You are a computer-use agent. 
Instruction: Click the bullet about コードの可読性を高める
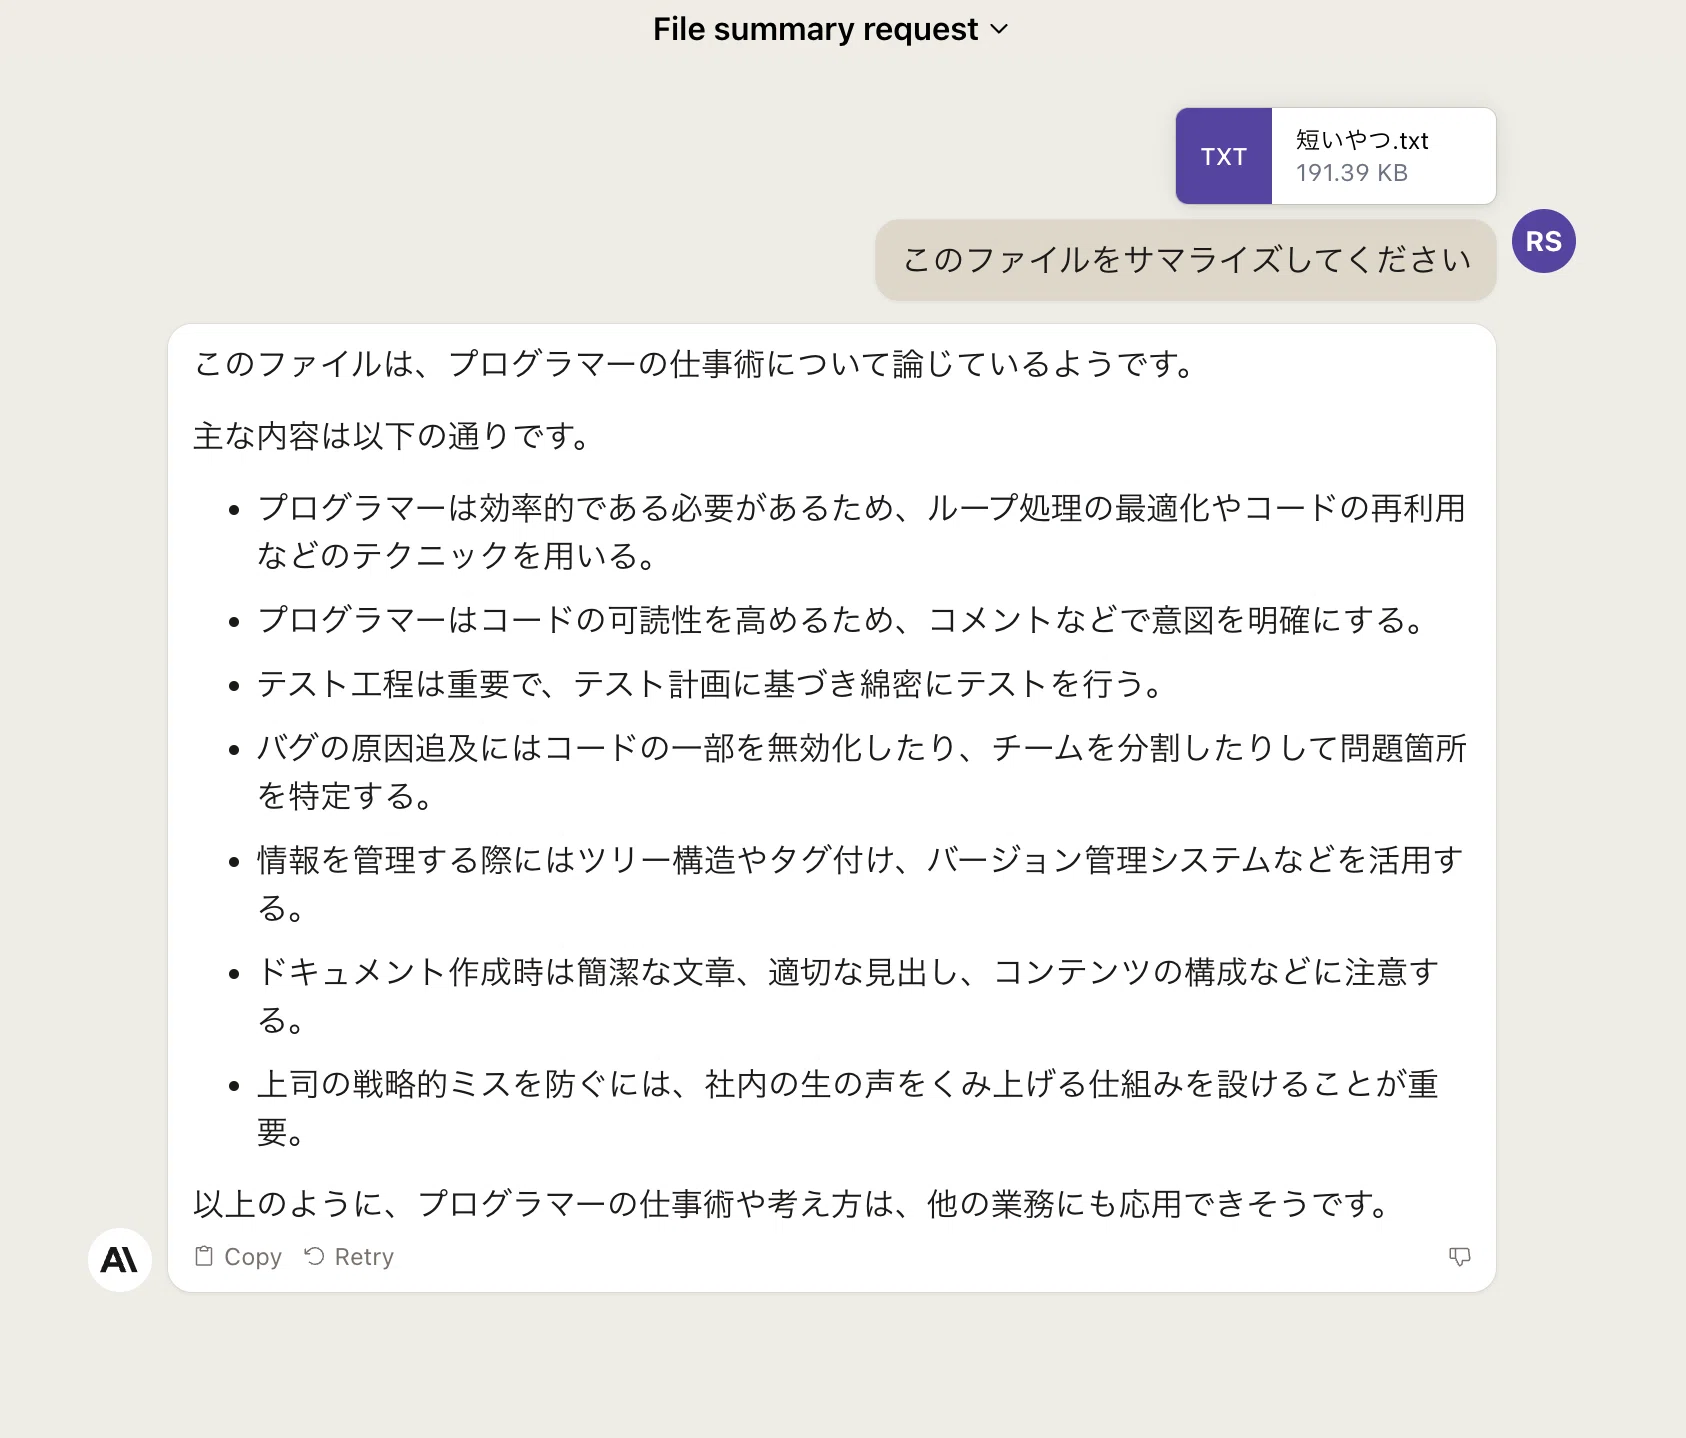843,620
